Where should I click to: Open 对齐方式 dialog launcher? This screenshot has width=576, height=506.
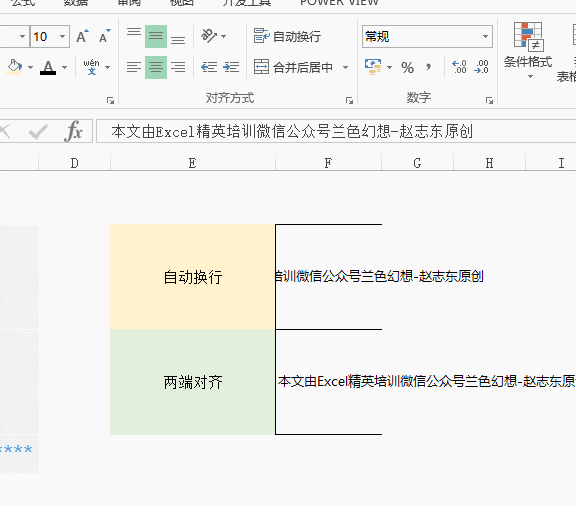[x=349, y=100]
